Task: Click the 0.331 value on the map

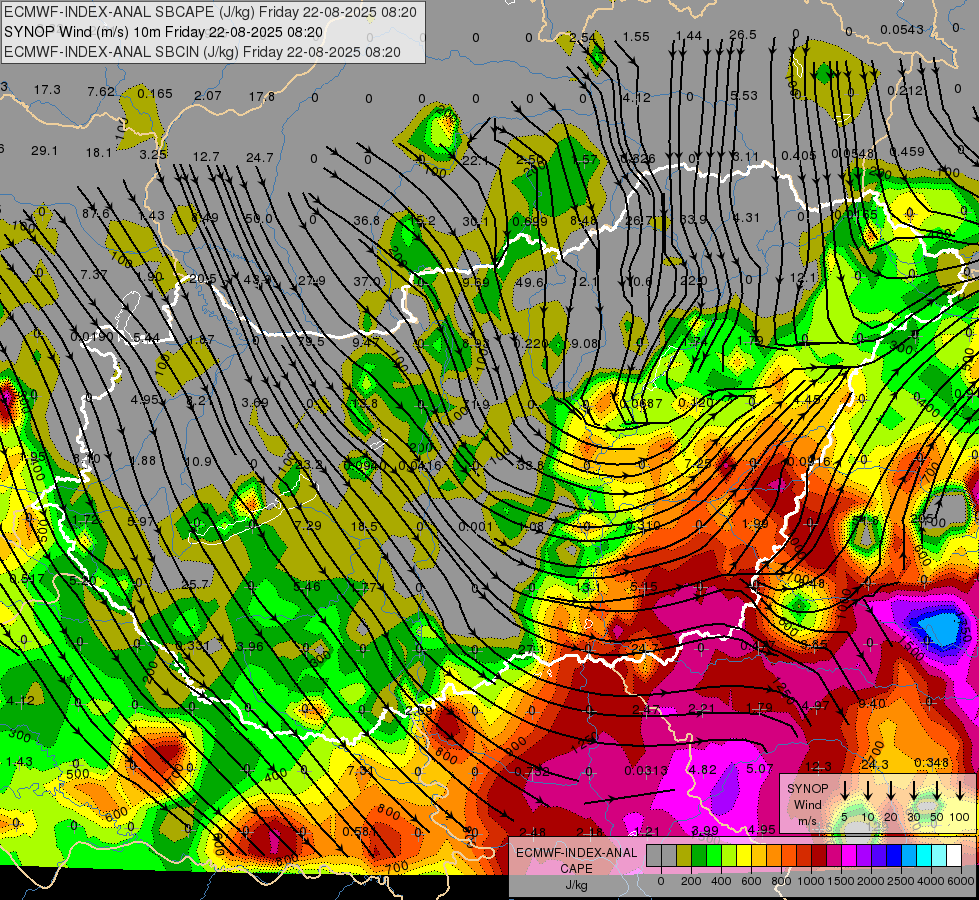Action: (192, 646)
